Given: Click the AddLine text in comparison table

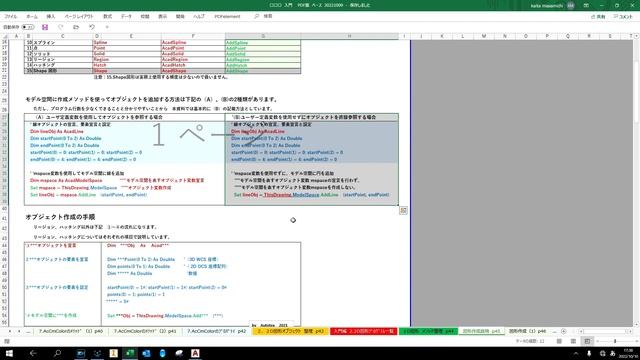Looking at the screenshot, I should click(x=328, y=195).
